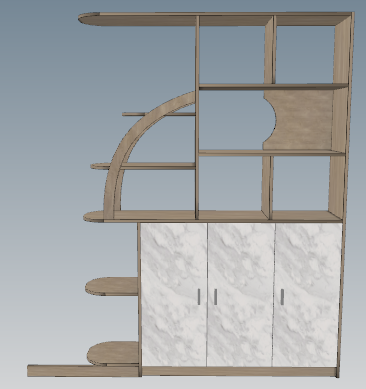Screen dimensions: 366x389
Task: Click the handle on the middle door
Action: pyautogui.click(x=215, y=297)
